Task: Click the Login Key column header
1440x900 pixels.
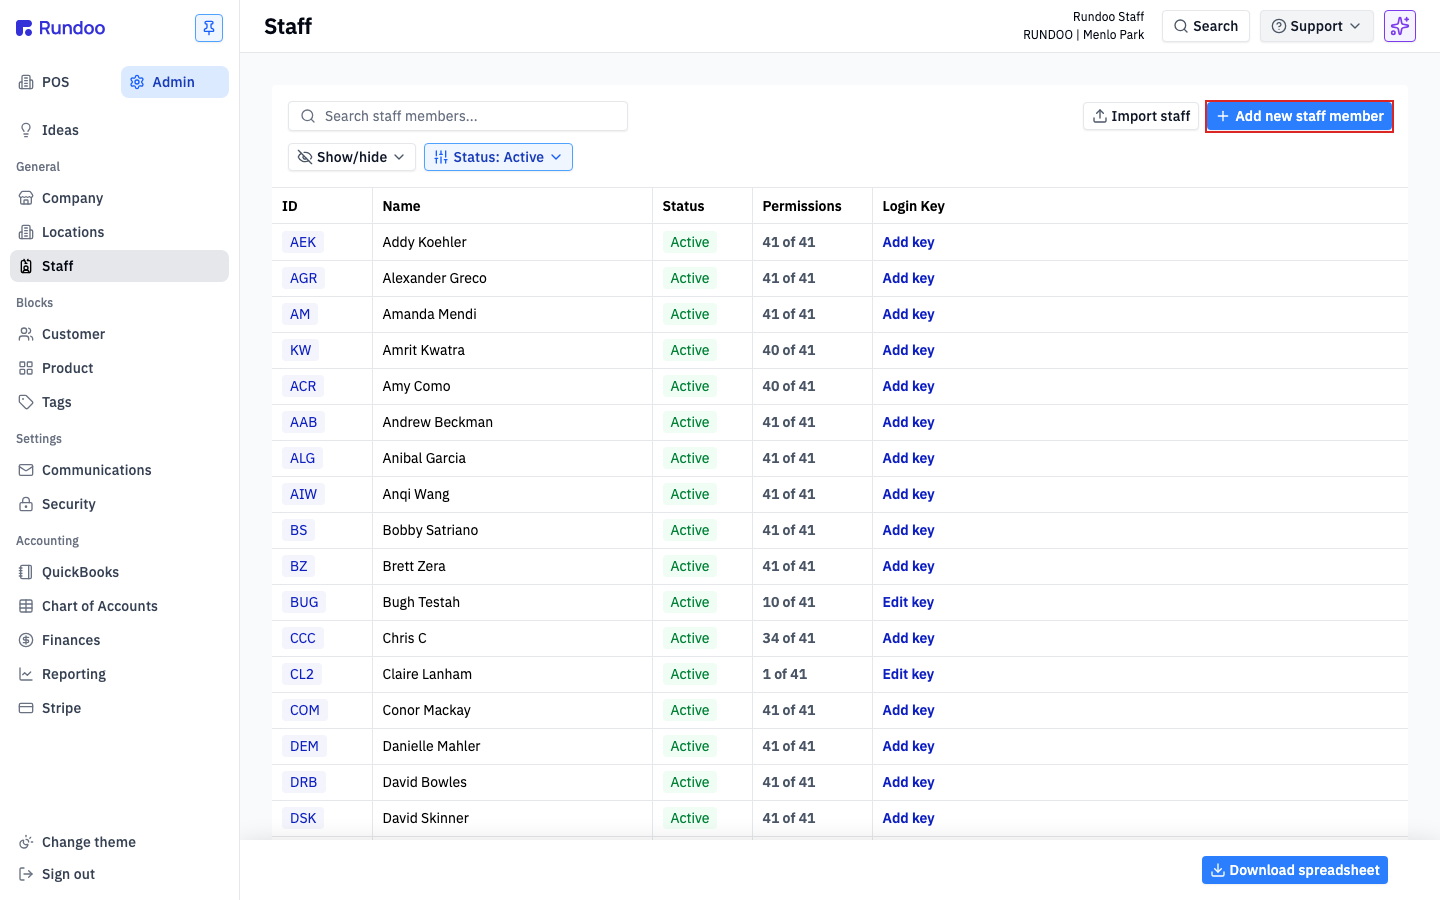Action: [x=913, y=206]
